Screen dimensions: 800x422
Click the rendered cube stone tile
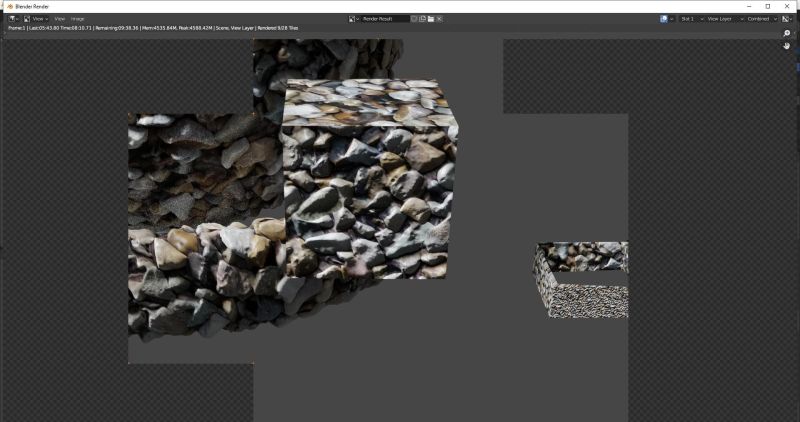pyautogui.click(x=370, y=179)
